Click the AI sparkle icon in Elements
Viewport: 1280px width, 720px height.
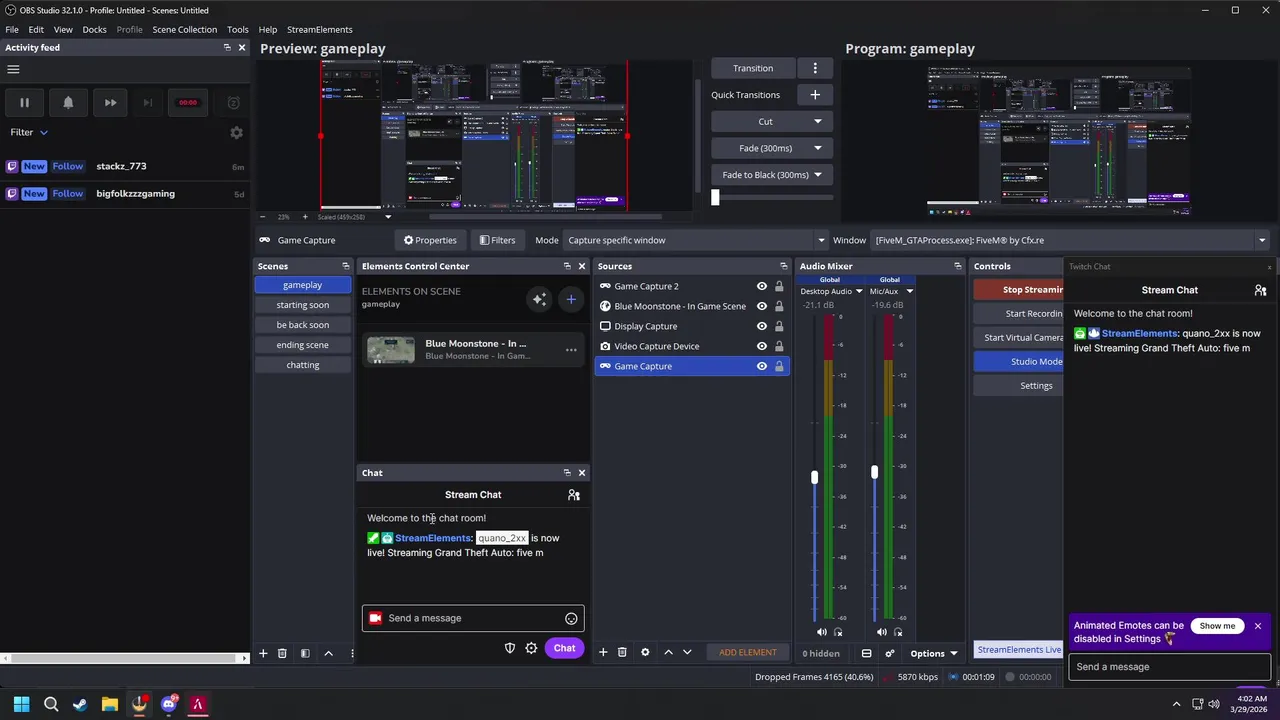(539, 299)
